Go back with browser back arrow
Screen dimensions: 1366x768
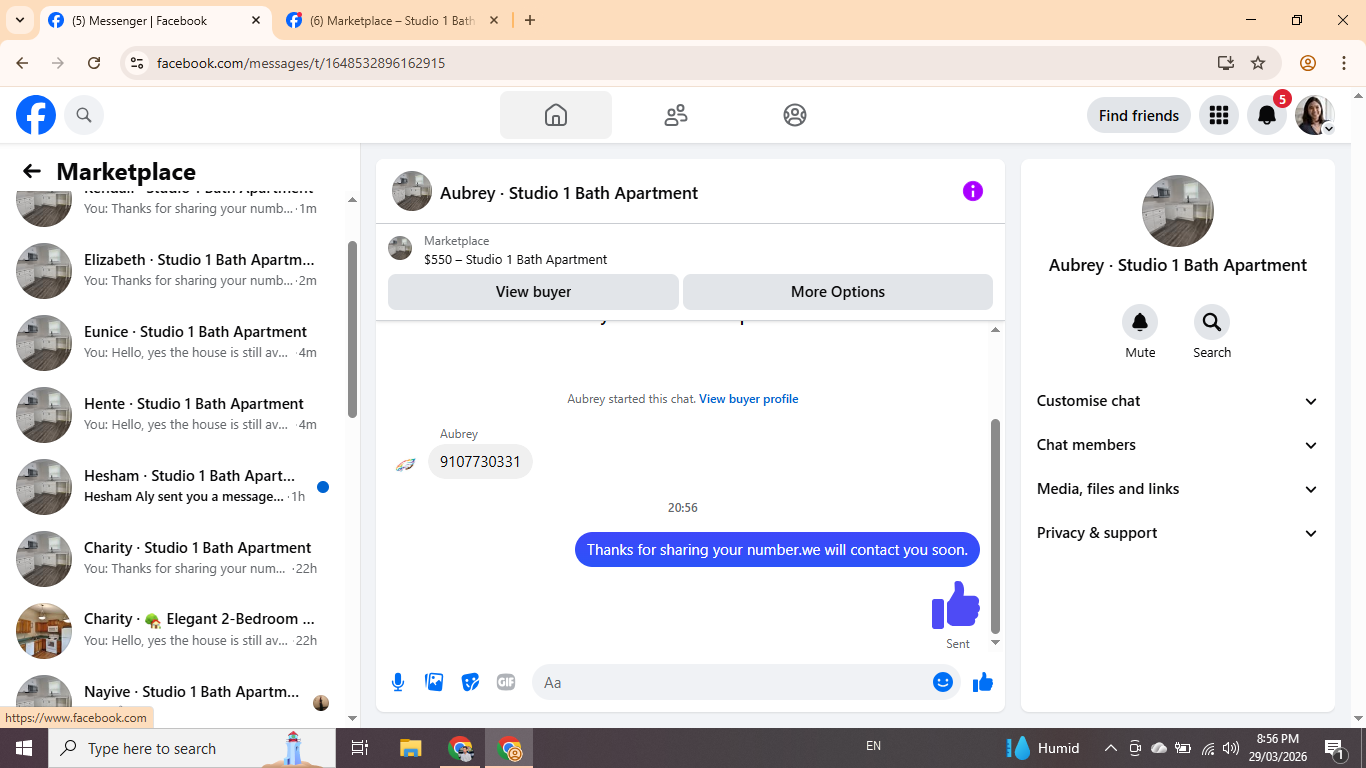pos(23,63)
